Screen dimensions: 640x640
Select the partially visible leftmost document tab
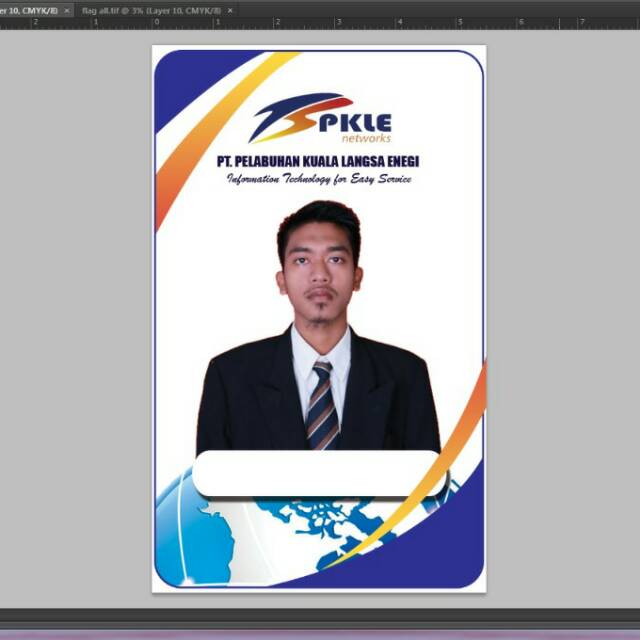(28, 9)
